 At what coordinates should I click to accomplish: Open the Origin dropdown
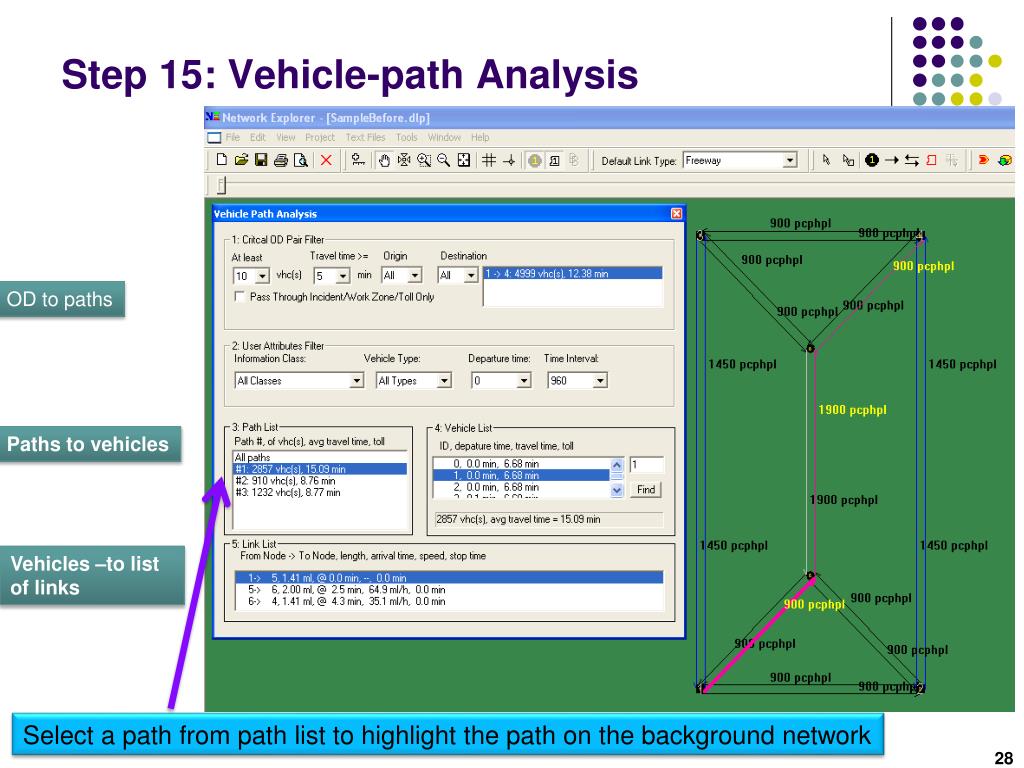coord(415,276)
